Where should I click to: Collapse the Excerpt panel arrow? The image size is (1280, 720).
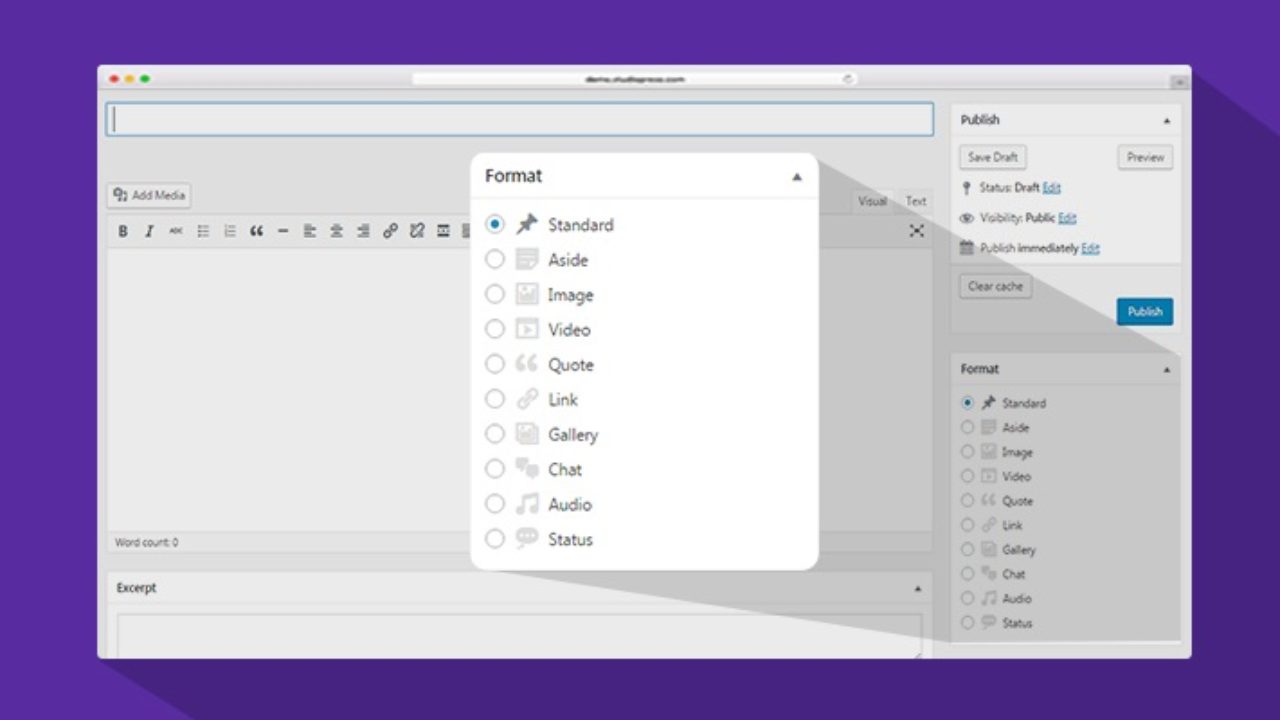[x=917, y=589]
